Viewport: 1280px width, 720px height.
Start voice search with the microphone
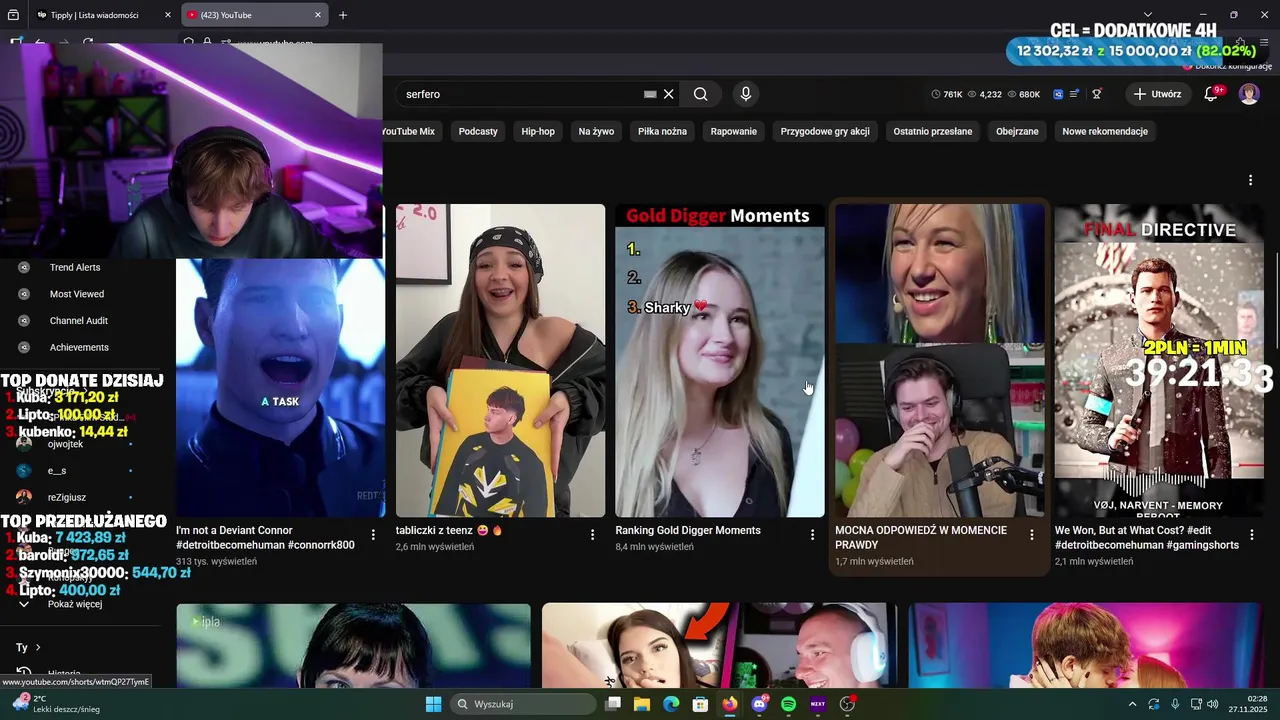(x=745, y=94)
